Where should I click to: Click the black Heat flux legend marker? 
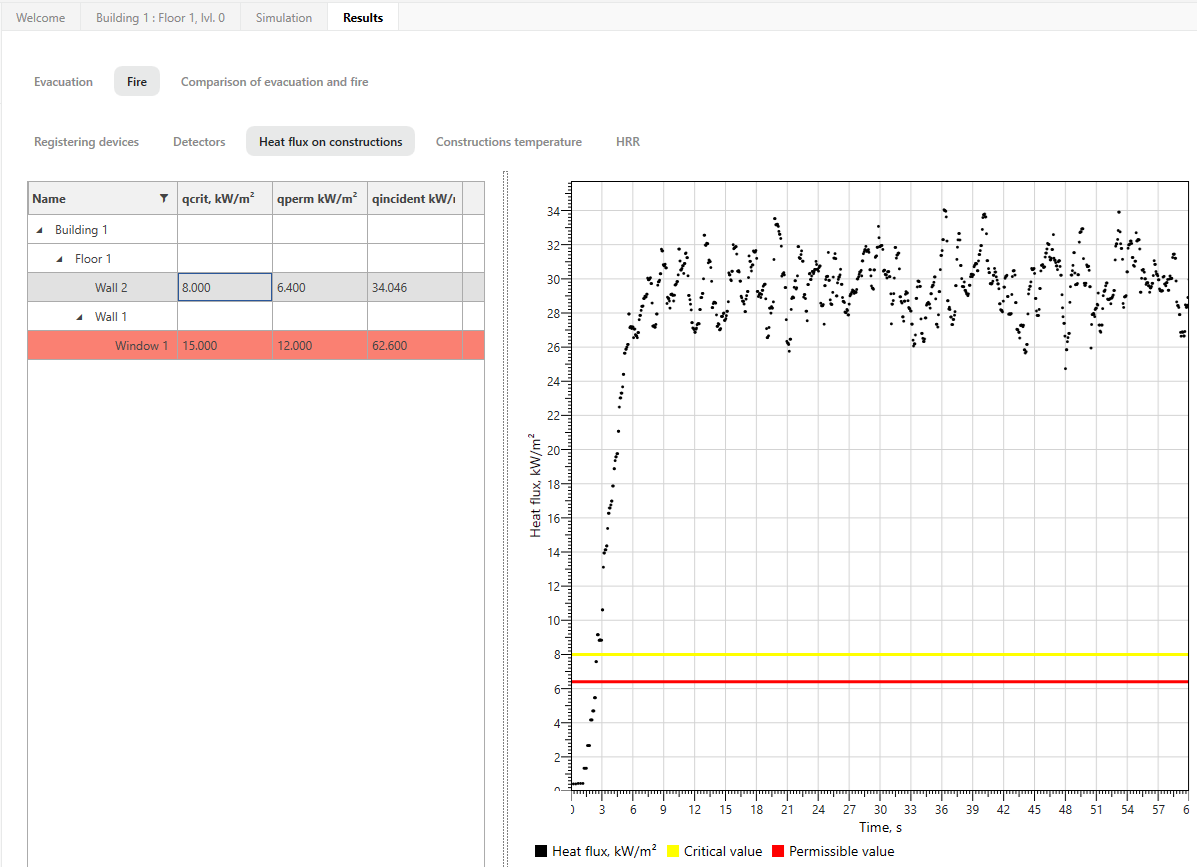pyautogui.click(x=540, y=851)
